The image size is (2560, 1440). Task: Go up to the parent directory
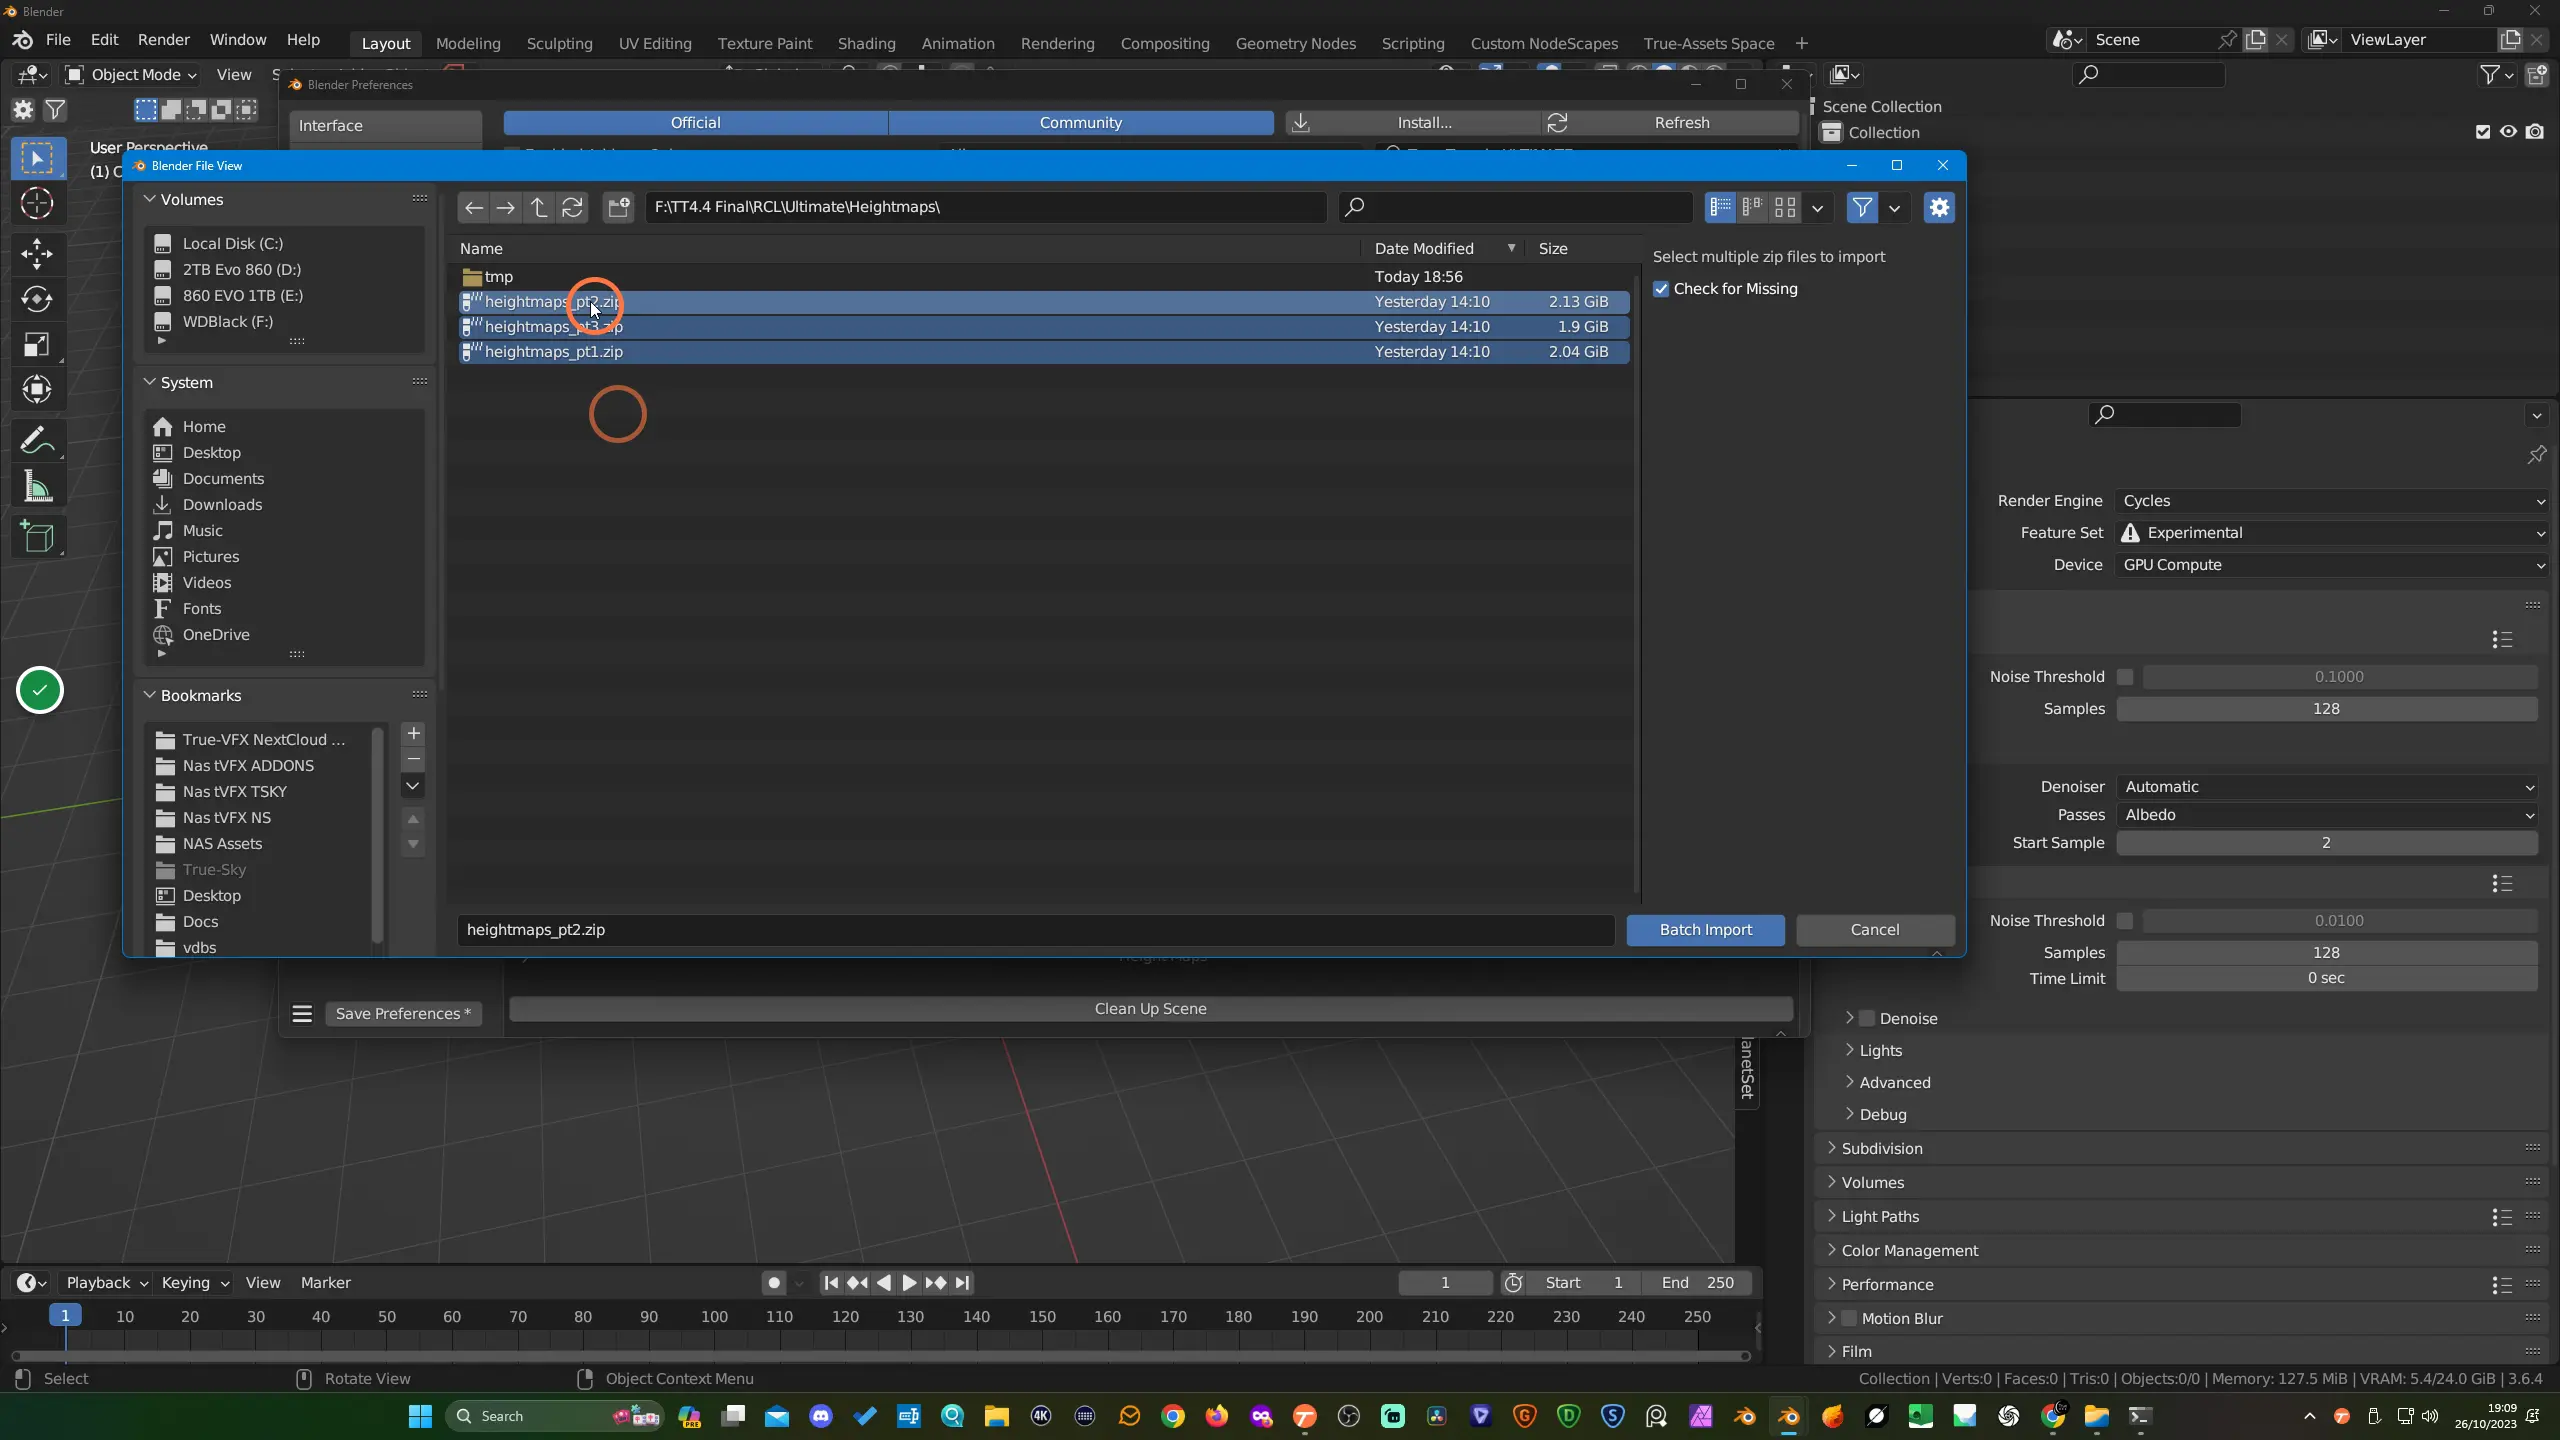click(x=539, y=207)
